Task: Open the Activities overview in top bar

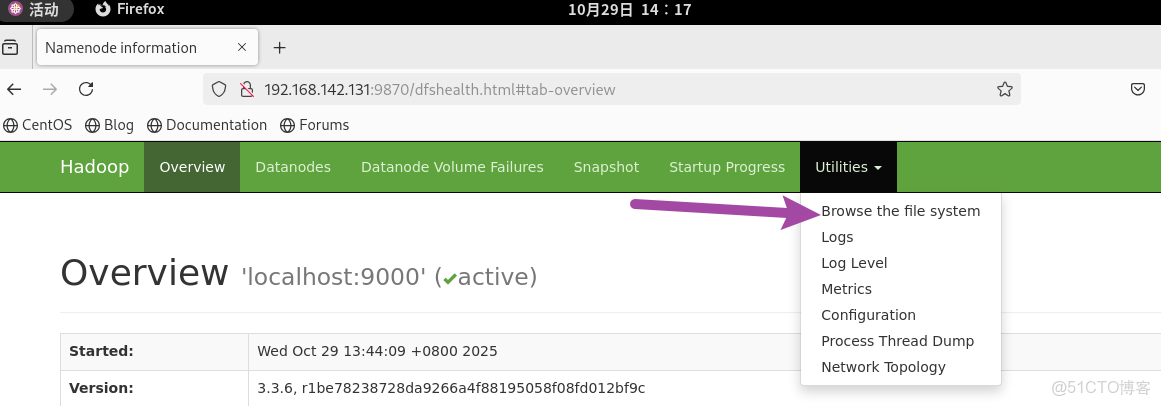Action: (34, 10)
